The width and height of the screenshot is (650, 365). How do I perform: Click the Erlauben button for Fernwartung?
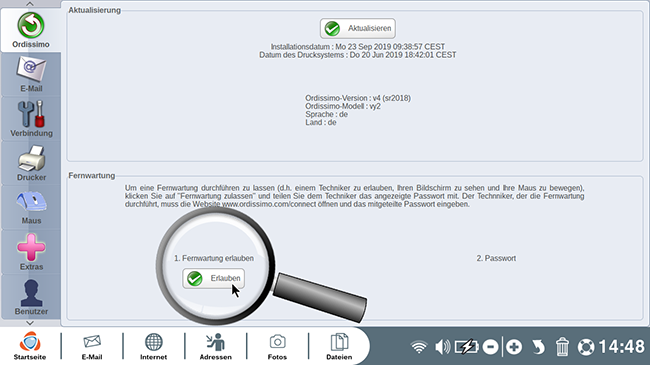pos(213,278)
